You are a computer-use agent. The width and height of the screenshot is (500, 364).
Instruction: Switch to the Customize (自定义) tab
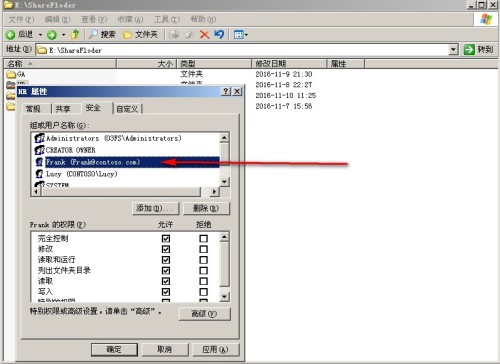[127, 109]
